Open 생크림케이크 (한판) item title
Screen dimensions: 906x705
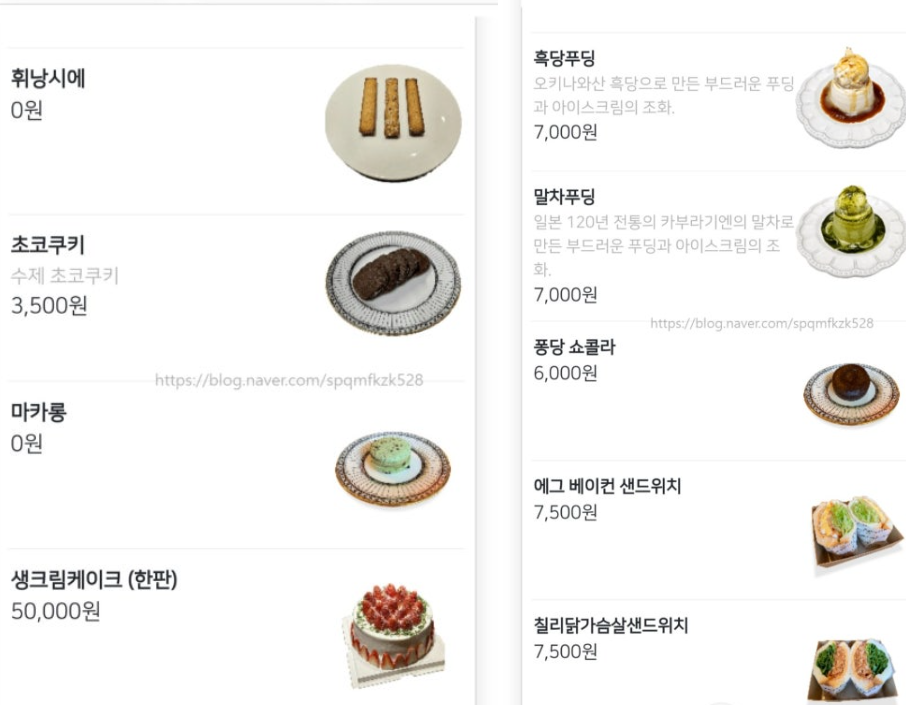94,578
